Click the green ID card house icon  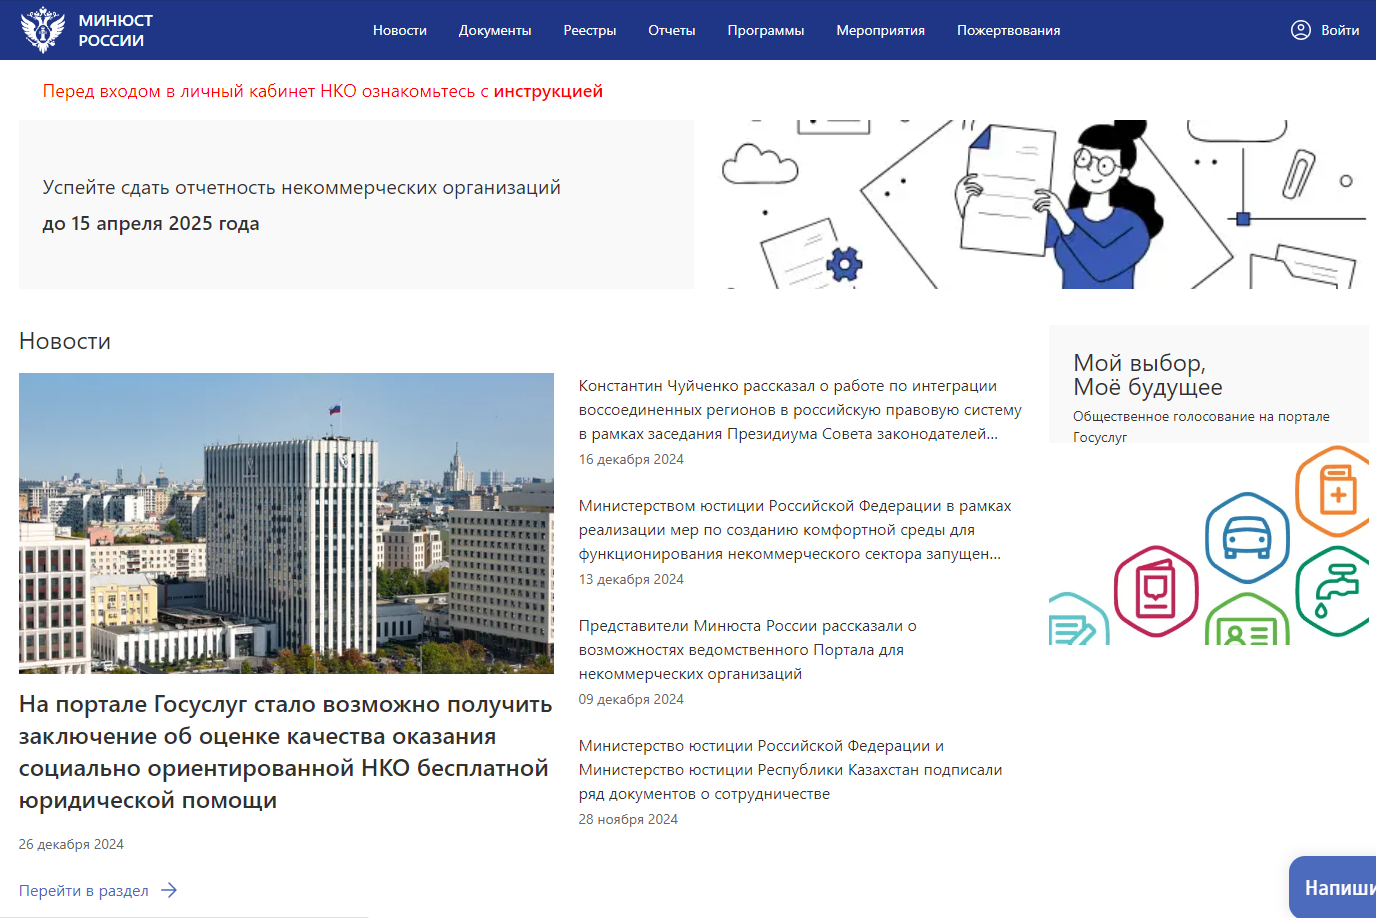1246,625
